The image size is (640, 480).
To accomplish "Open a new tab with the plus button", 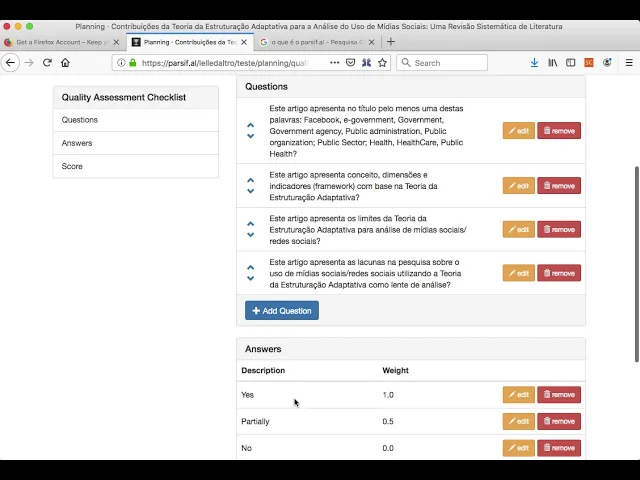I will click(391, 42).
